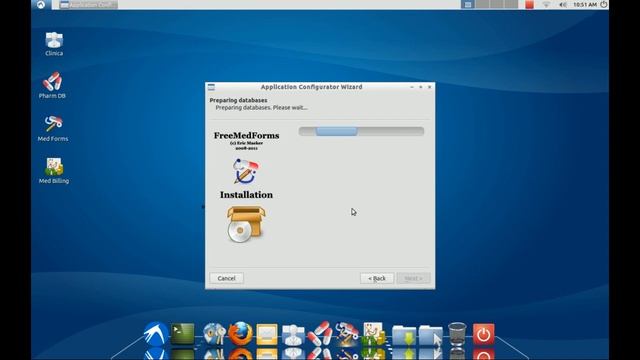Viewport: 640px width, 360px height.
Task: Open the Pharm DB desktop icon
Action: point(52,85)
